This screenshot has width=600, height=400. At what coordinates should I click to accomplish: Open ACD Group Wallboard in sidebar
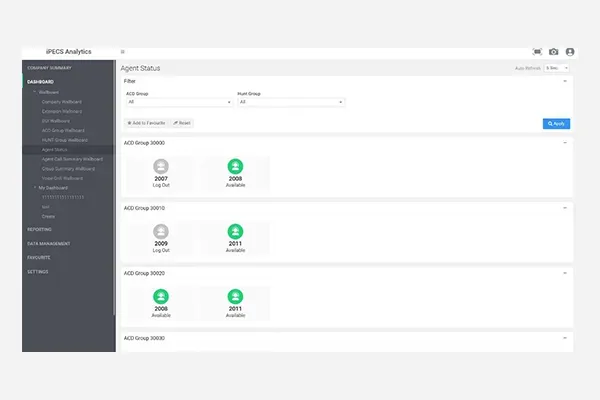click(x=63, y=131)
